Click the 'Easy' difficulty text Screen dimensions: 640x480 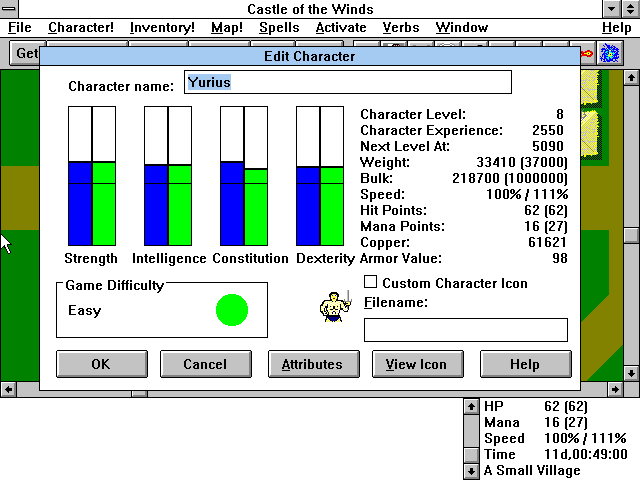(84, 311)
